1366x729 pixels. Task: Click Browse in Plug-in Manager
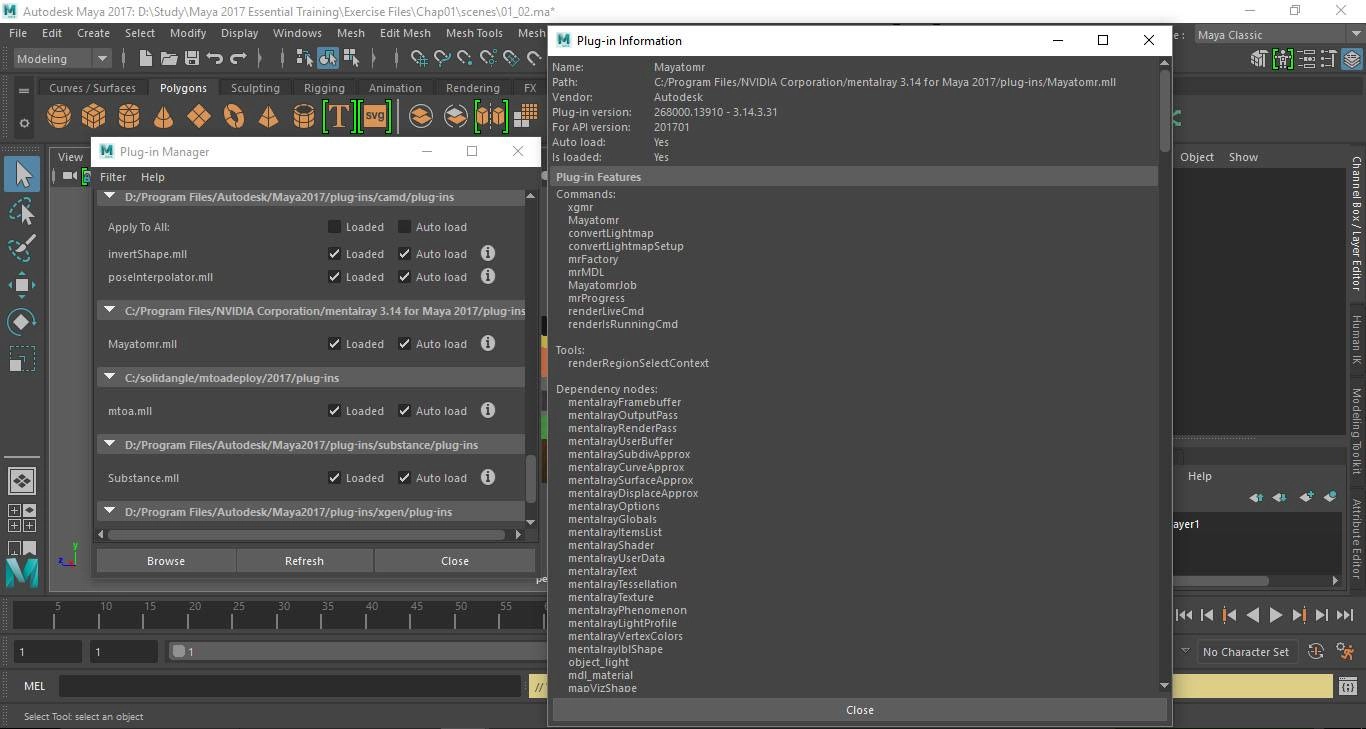tap(166, 561)
